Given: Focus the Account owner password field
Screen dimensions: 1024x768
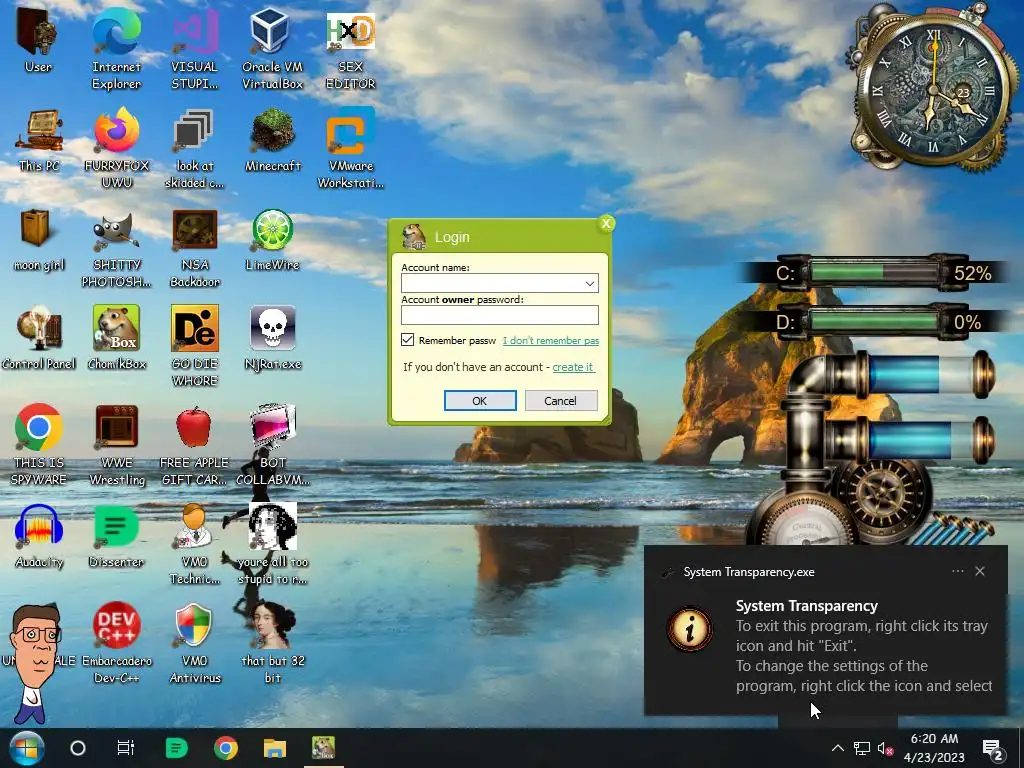Looking at the screenshot, I should point(500,315).
